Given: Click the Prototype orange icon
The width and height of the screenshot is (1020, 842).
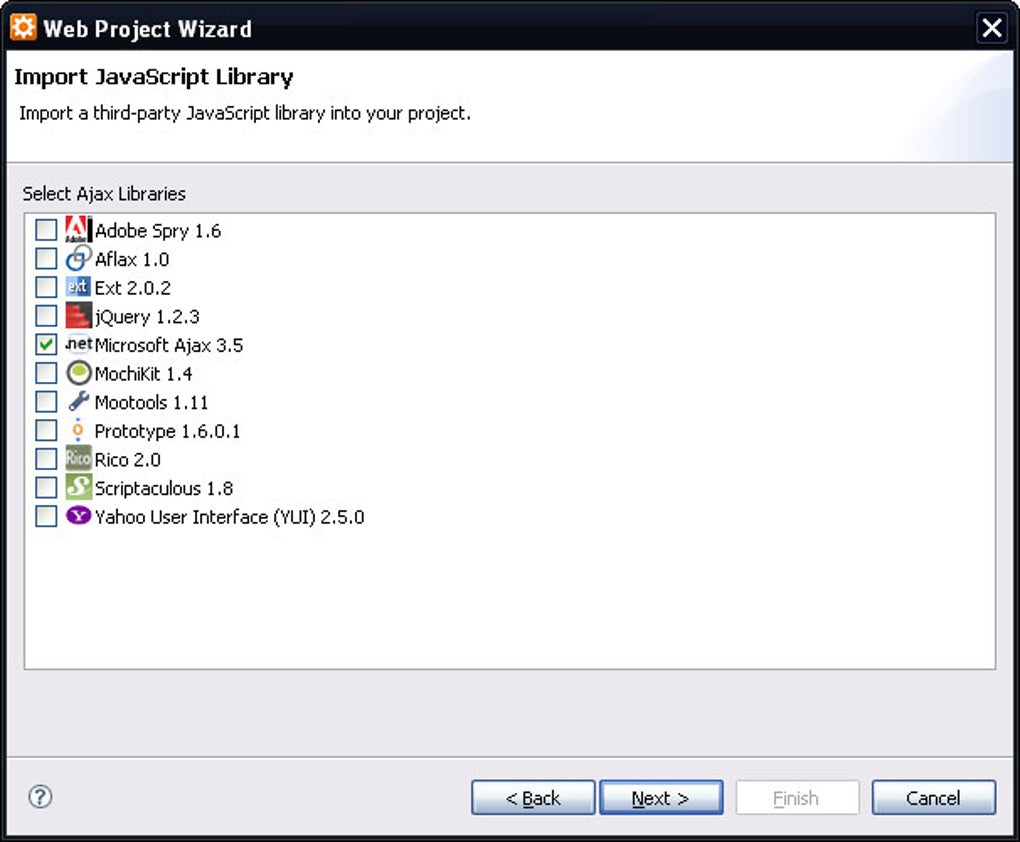Looking at the screenshot, I should pos(78,430).
